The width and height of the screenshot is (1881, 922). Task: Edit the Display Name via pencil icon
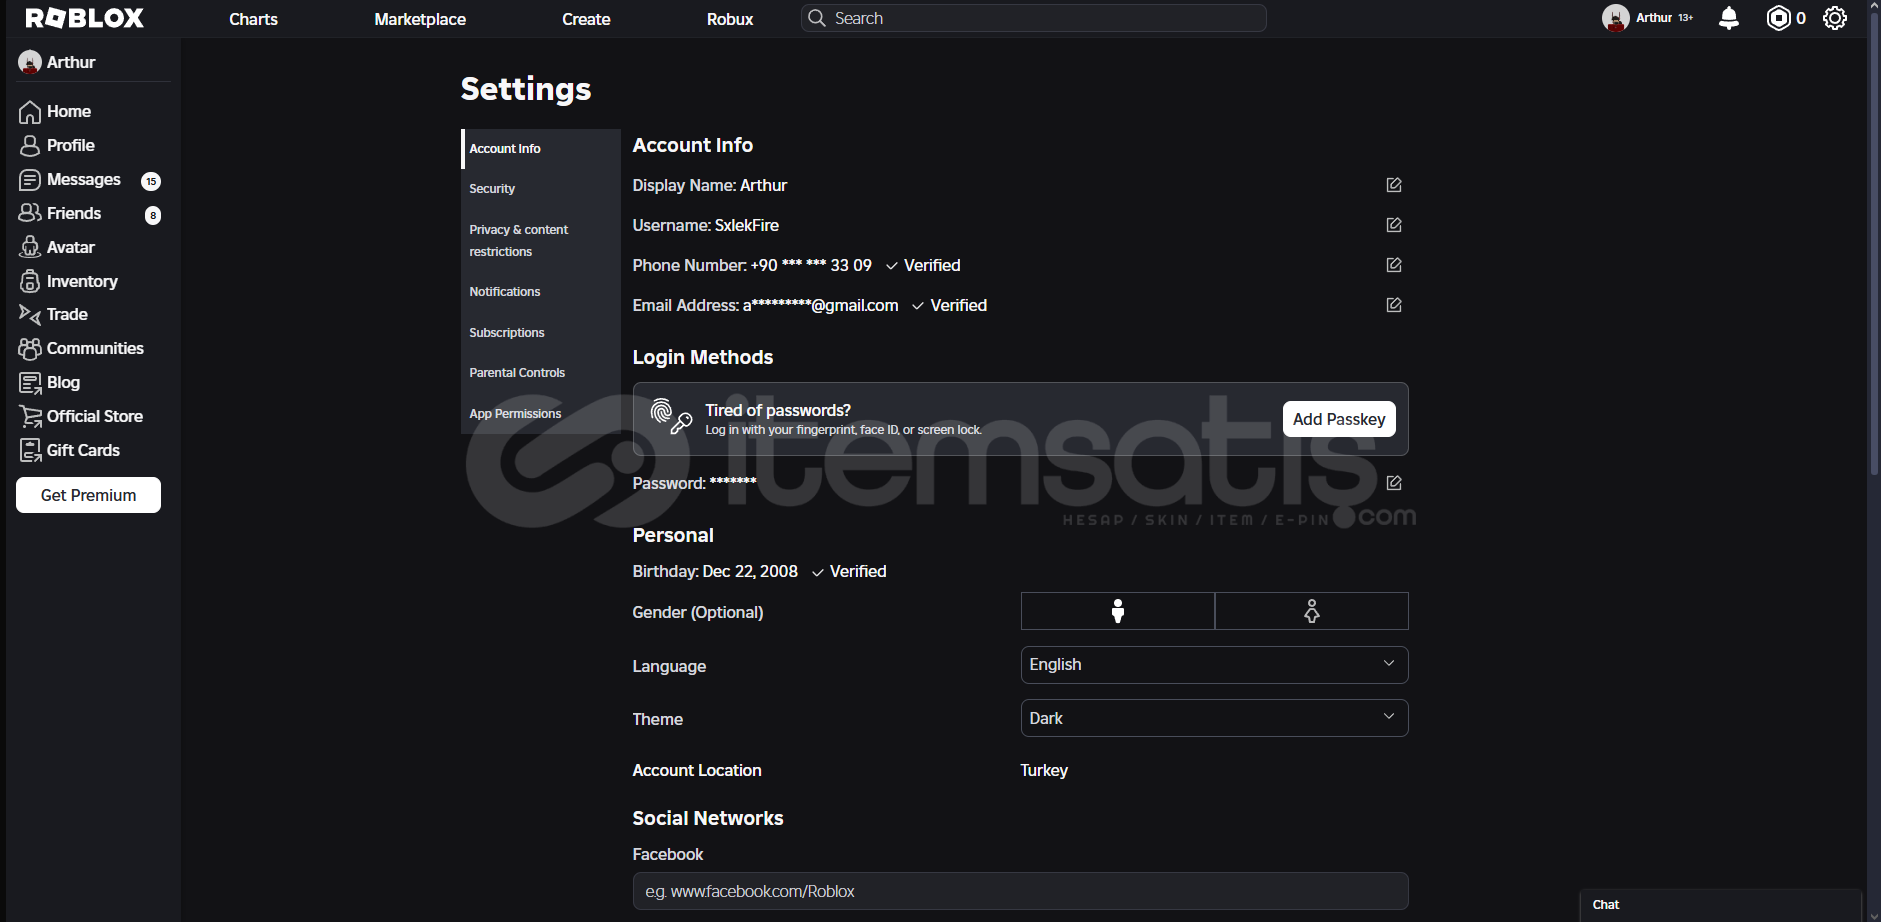(x=1394, y=185)
